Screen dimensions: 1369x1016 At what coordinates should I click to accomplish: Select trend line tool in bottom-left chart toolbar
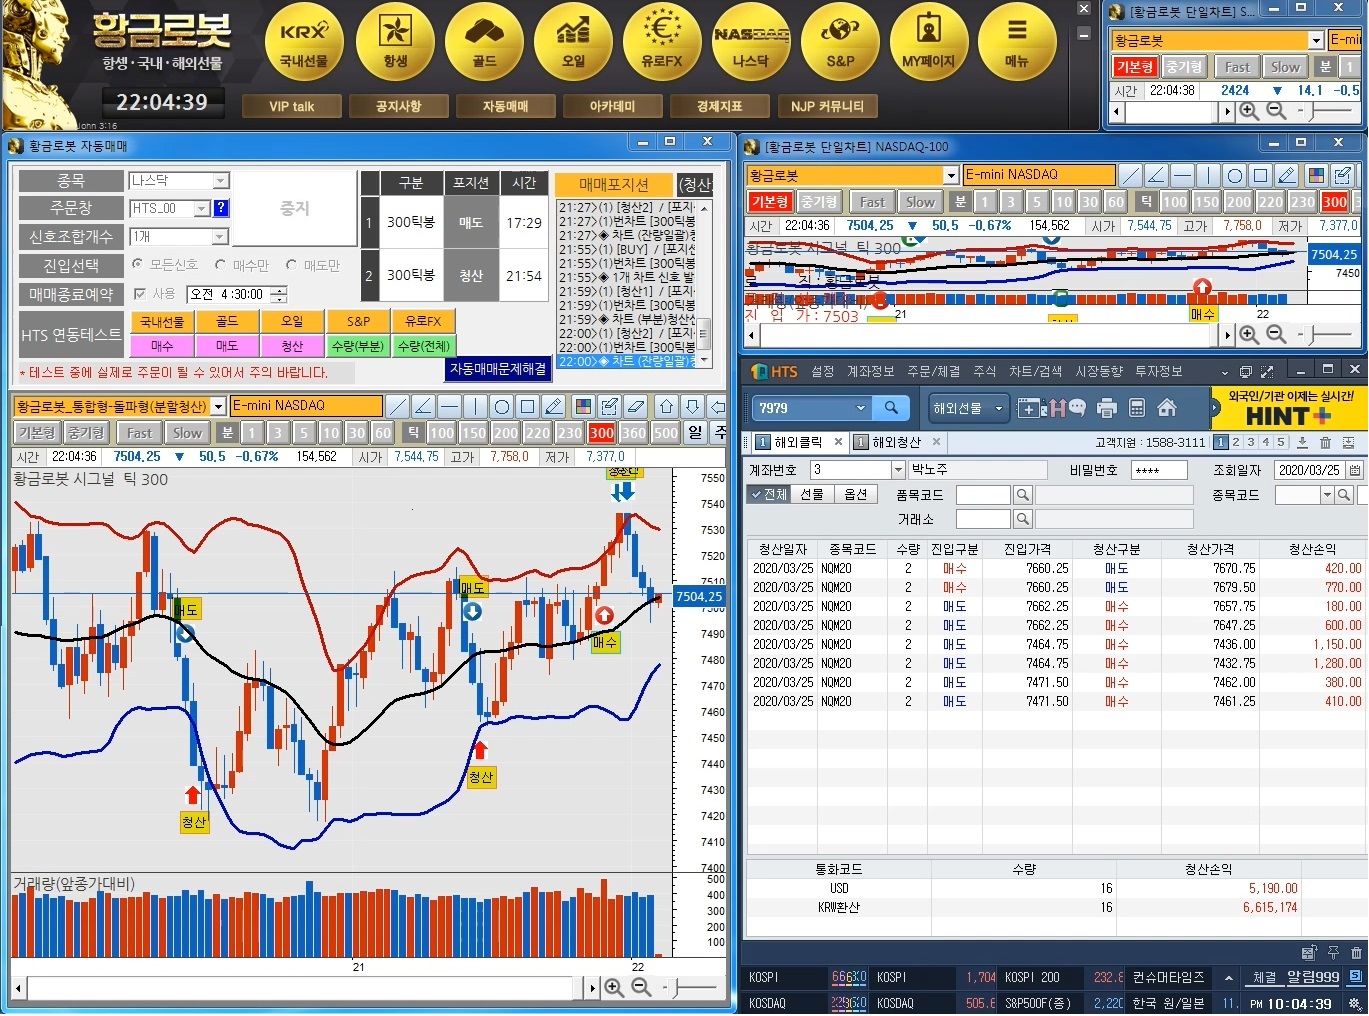[x=397, y=406]
